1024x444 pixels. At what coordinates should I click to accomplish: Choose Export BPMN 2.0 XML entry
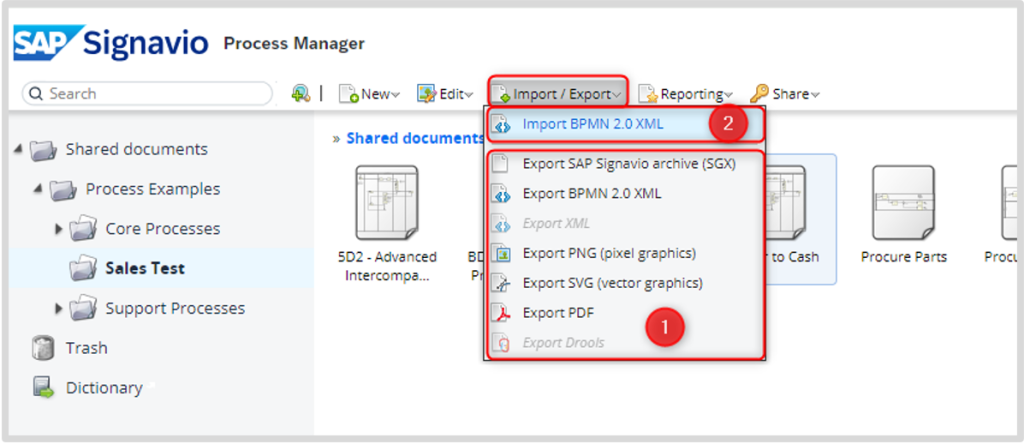point(625,194)
